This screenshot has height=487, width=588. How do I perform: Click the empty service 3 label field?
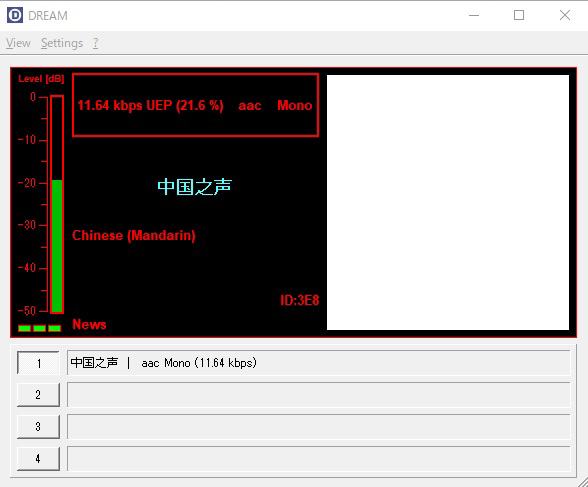319,427
